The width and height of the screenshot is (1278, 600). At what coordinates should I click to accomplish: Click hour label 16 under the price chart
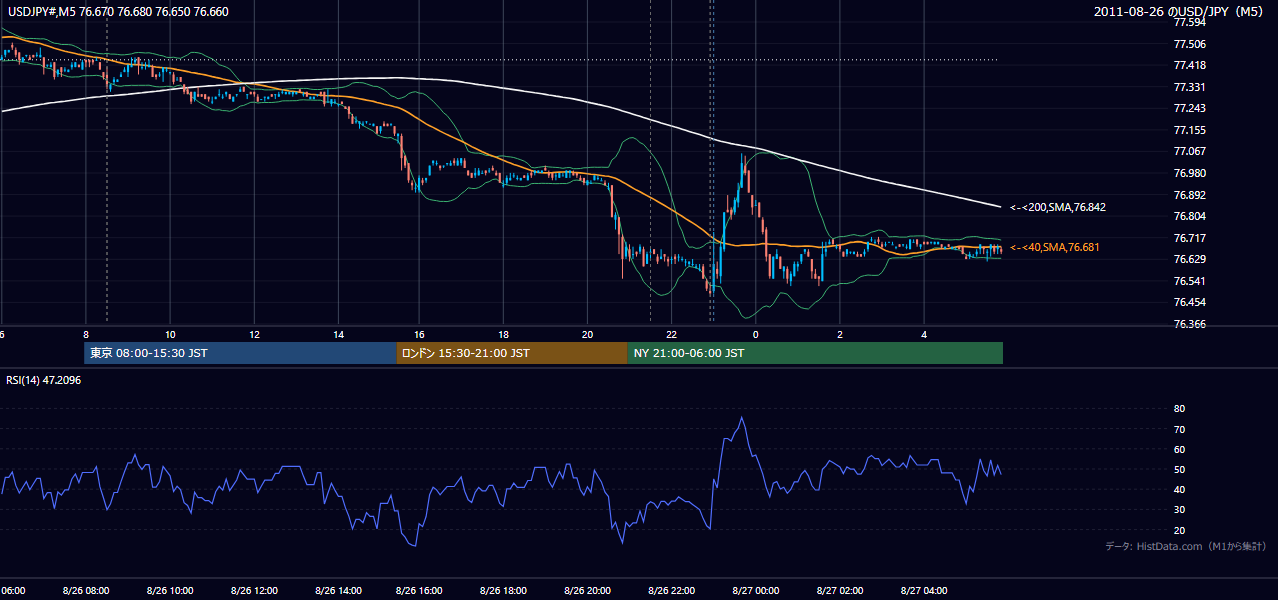coord(420,334)
